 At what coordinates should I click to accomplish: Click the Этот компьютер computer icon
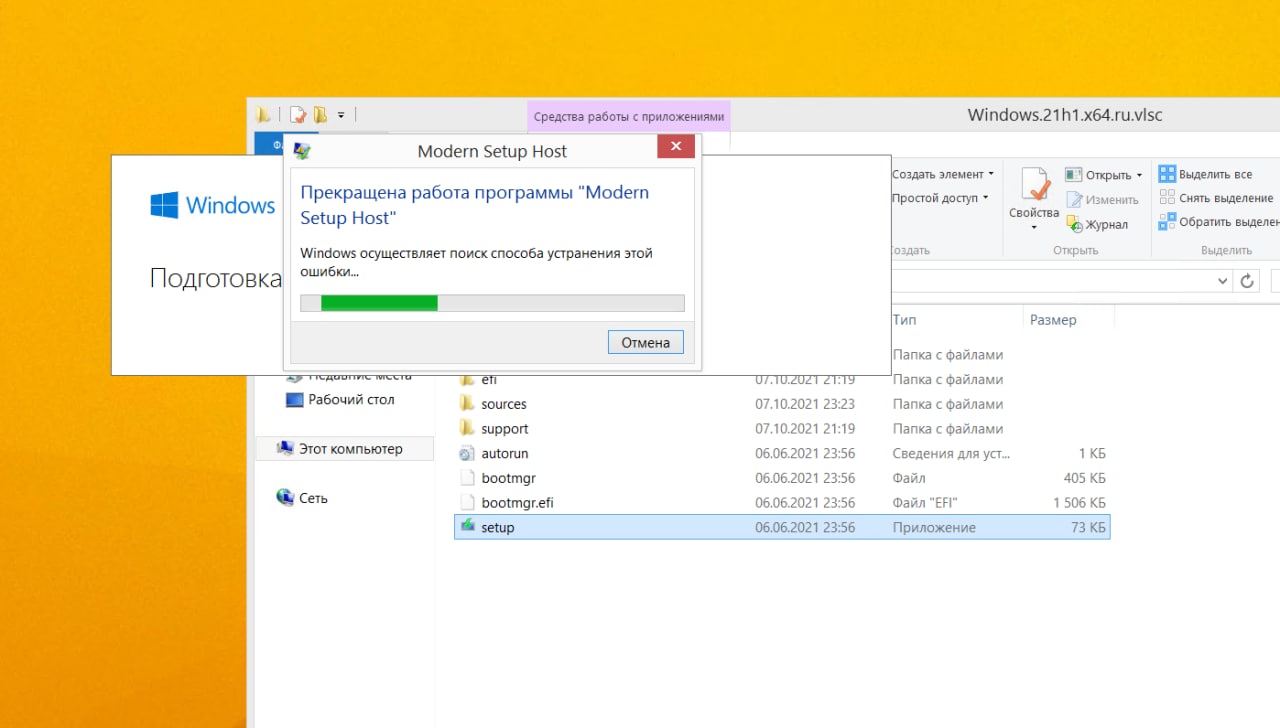285,449
